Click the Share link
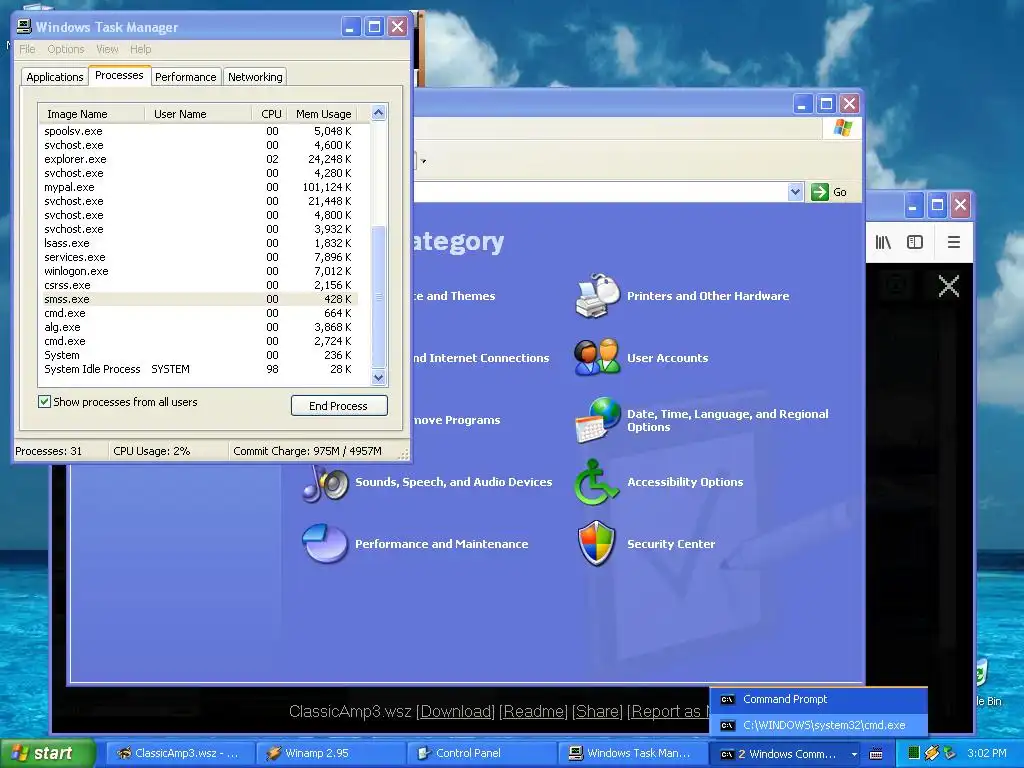Image resolution: width=1024 pixels, height=768 pixels. coord(597,711)
